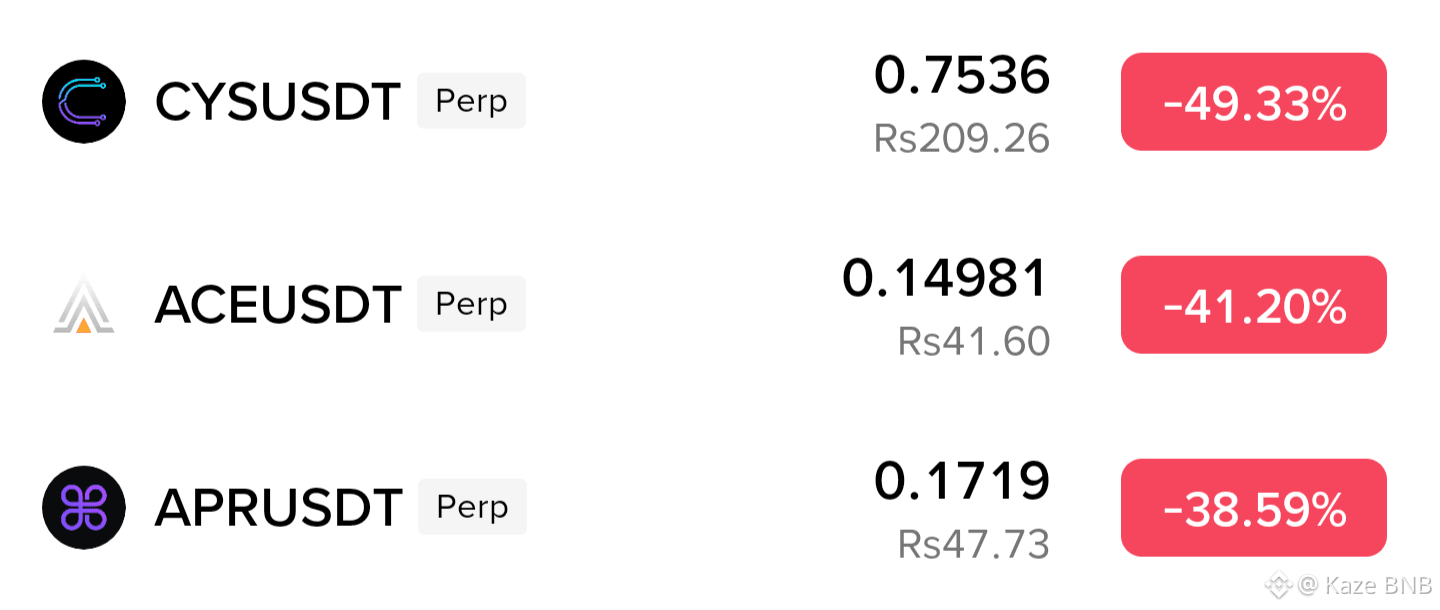The height and width of the screenshot is (610, 1440).
Task: Toggle the -38.59% change badge
Action: tap(1254, 508)
